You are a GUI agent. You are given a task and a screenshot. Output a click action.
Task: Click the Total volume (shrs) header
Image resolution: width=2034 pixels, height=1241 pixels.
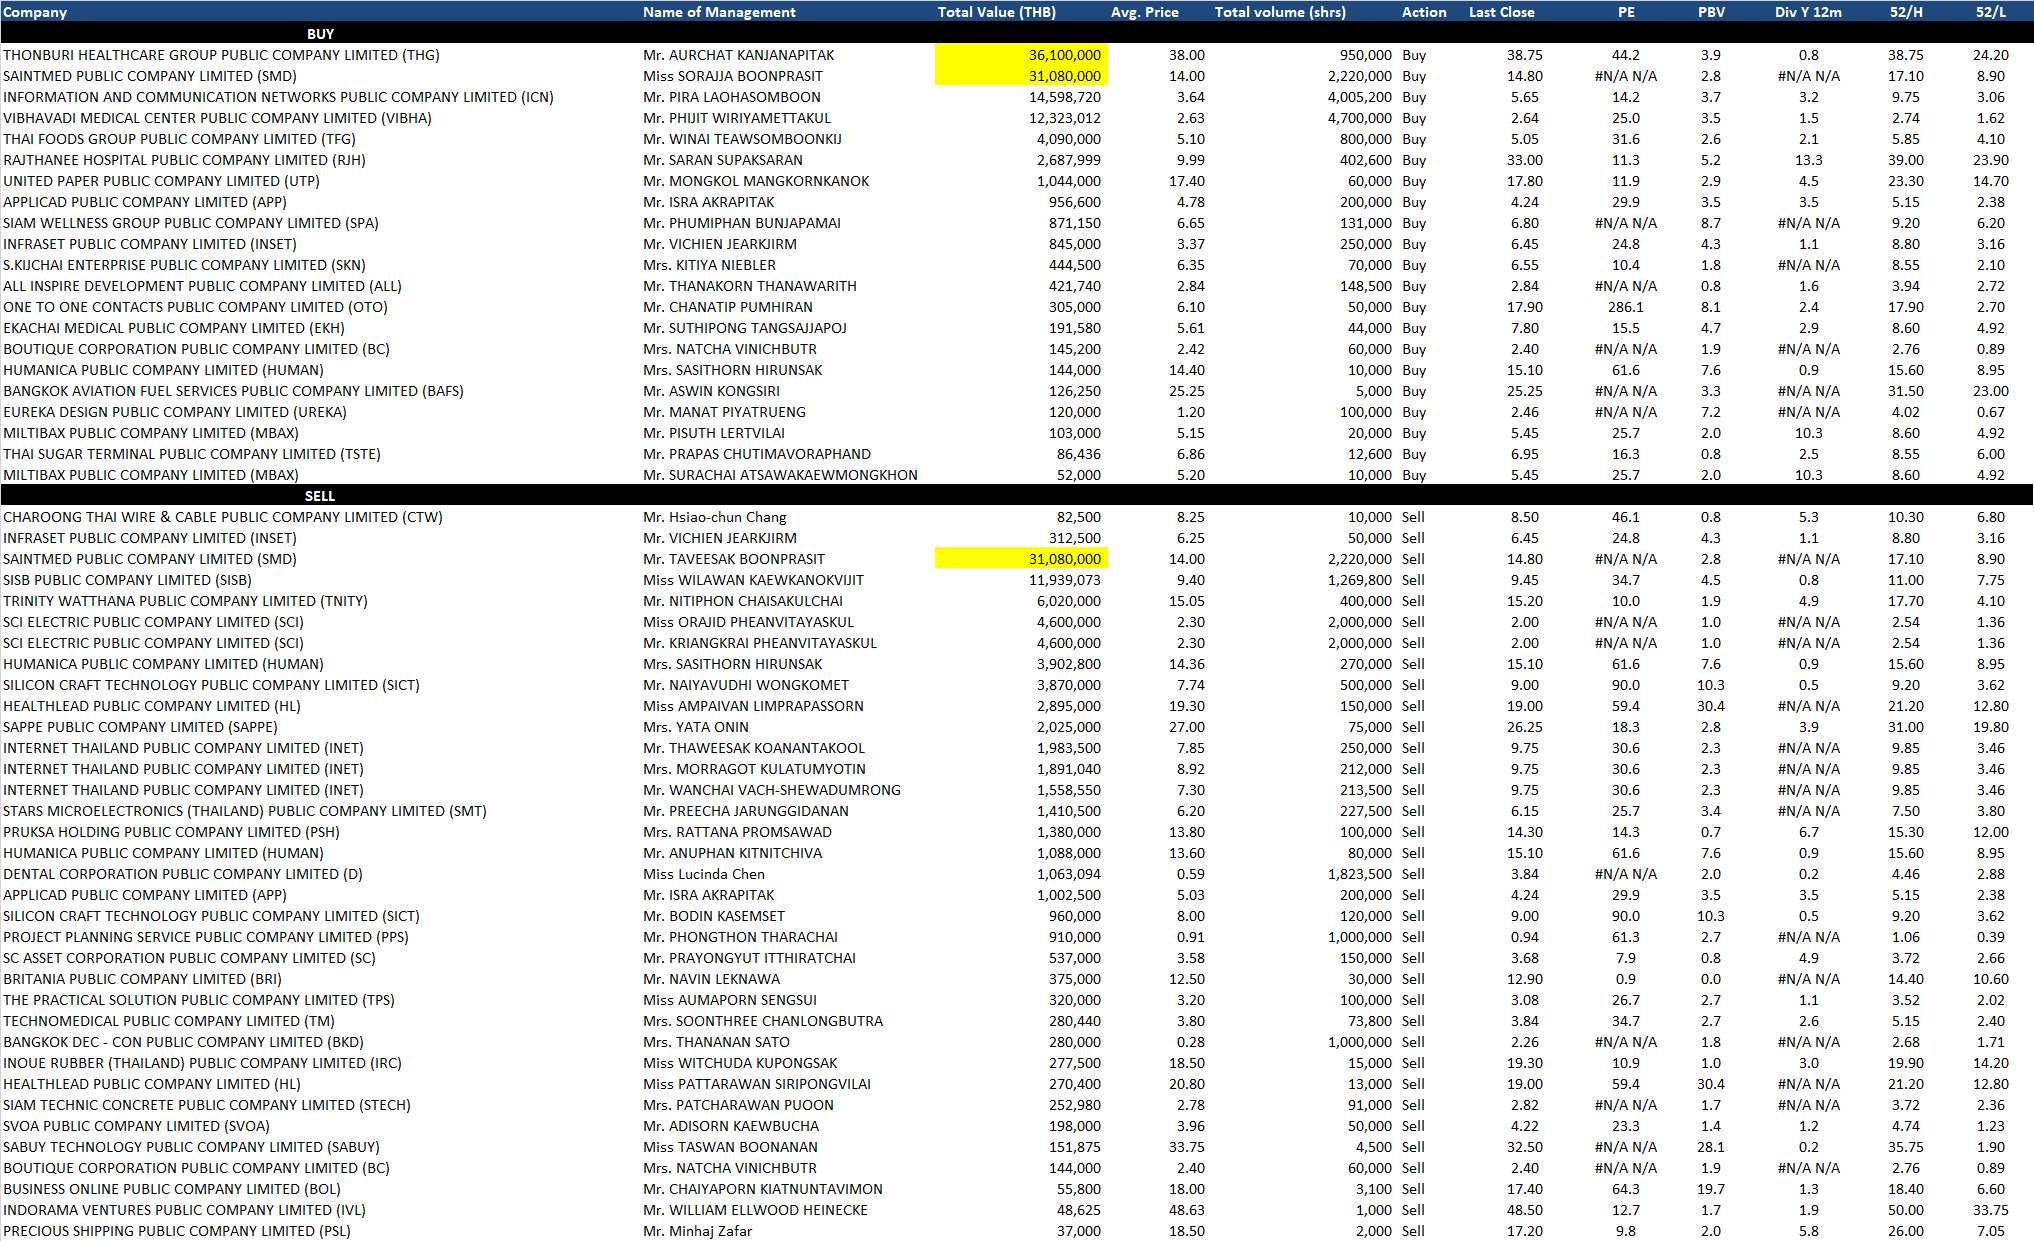pos(1280,12)
